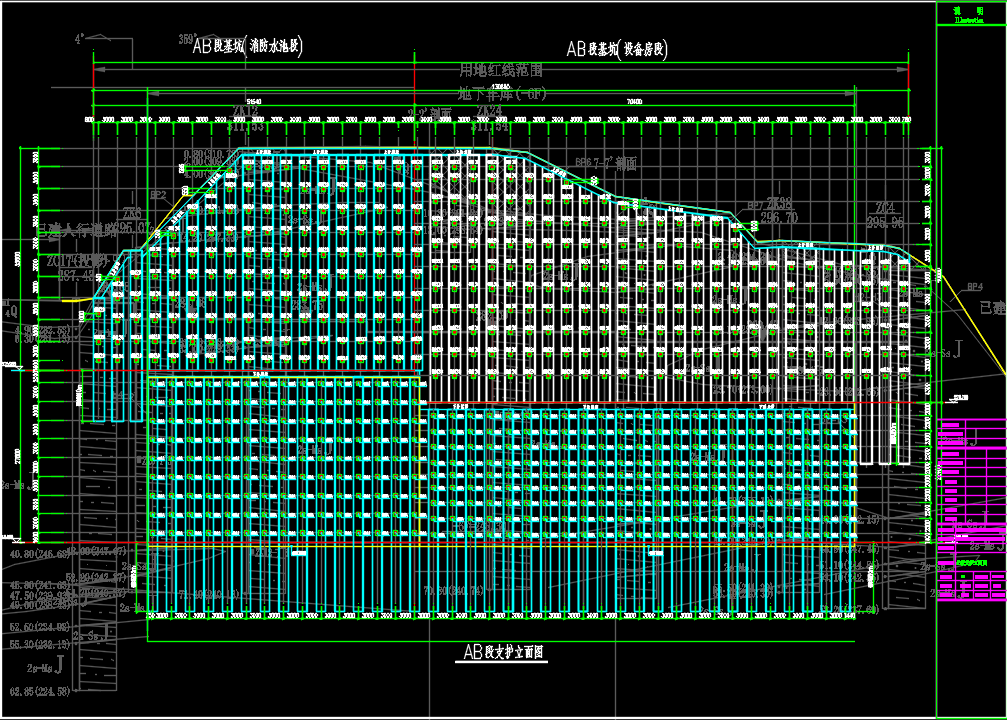Image resolution: width=1007 pixels, height=720 pixels.
Task: Click the '4°' bearing annotation
Action: point(79,39)
